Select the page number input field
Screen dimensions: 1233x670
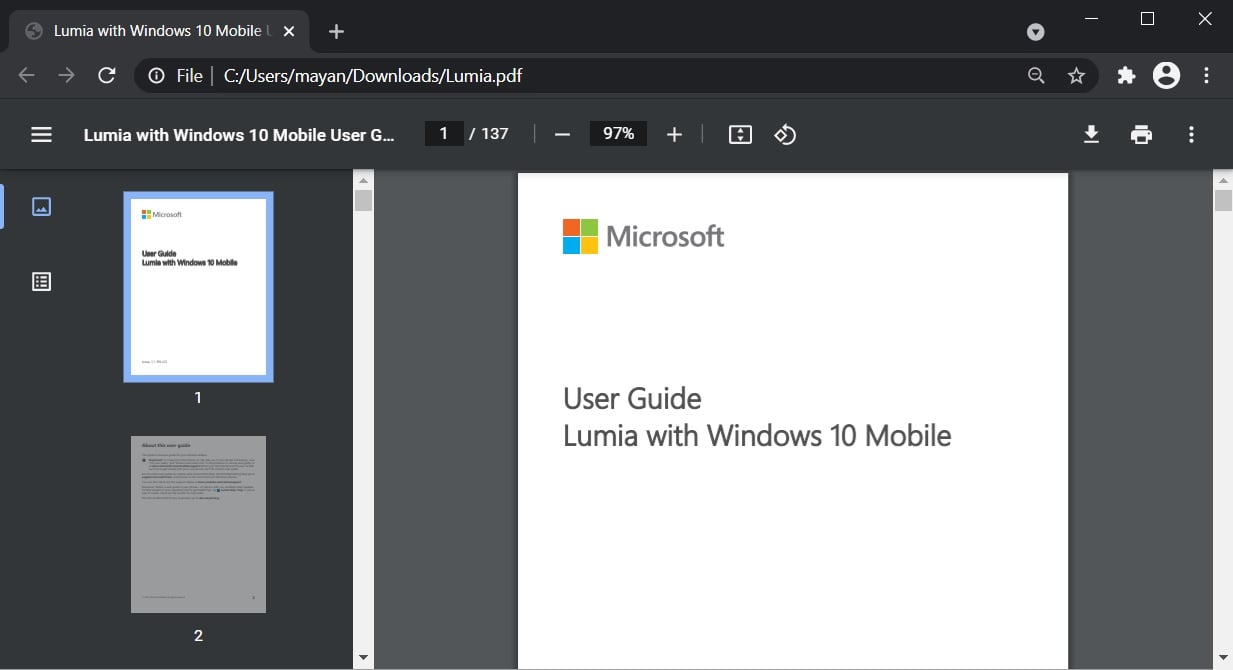click(444, 134)
